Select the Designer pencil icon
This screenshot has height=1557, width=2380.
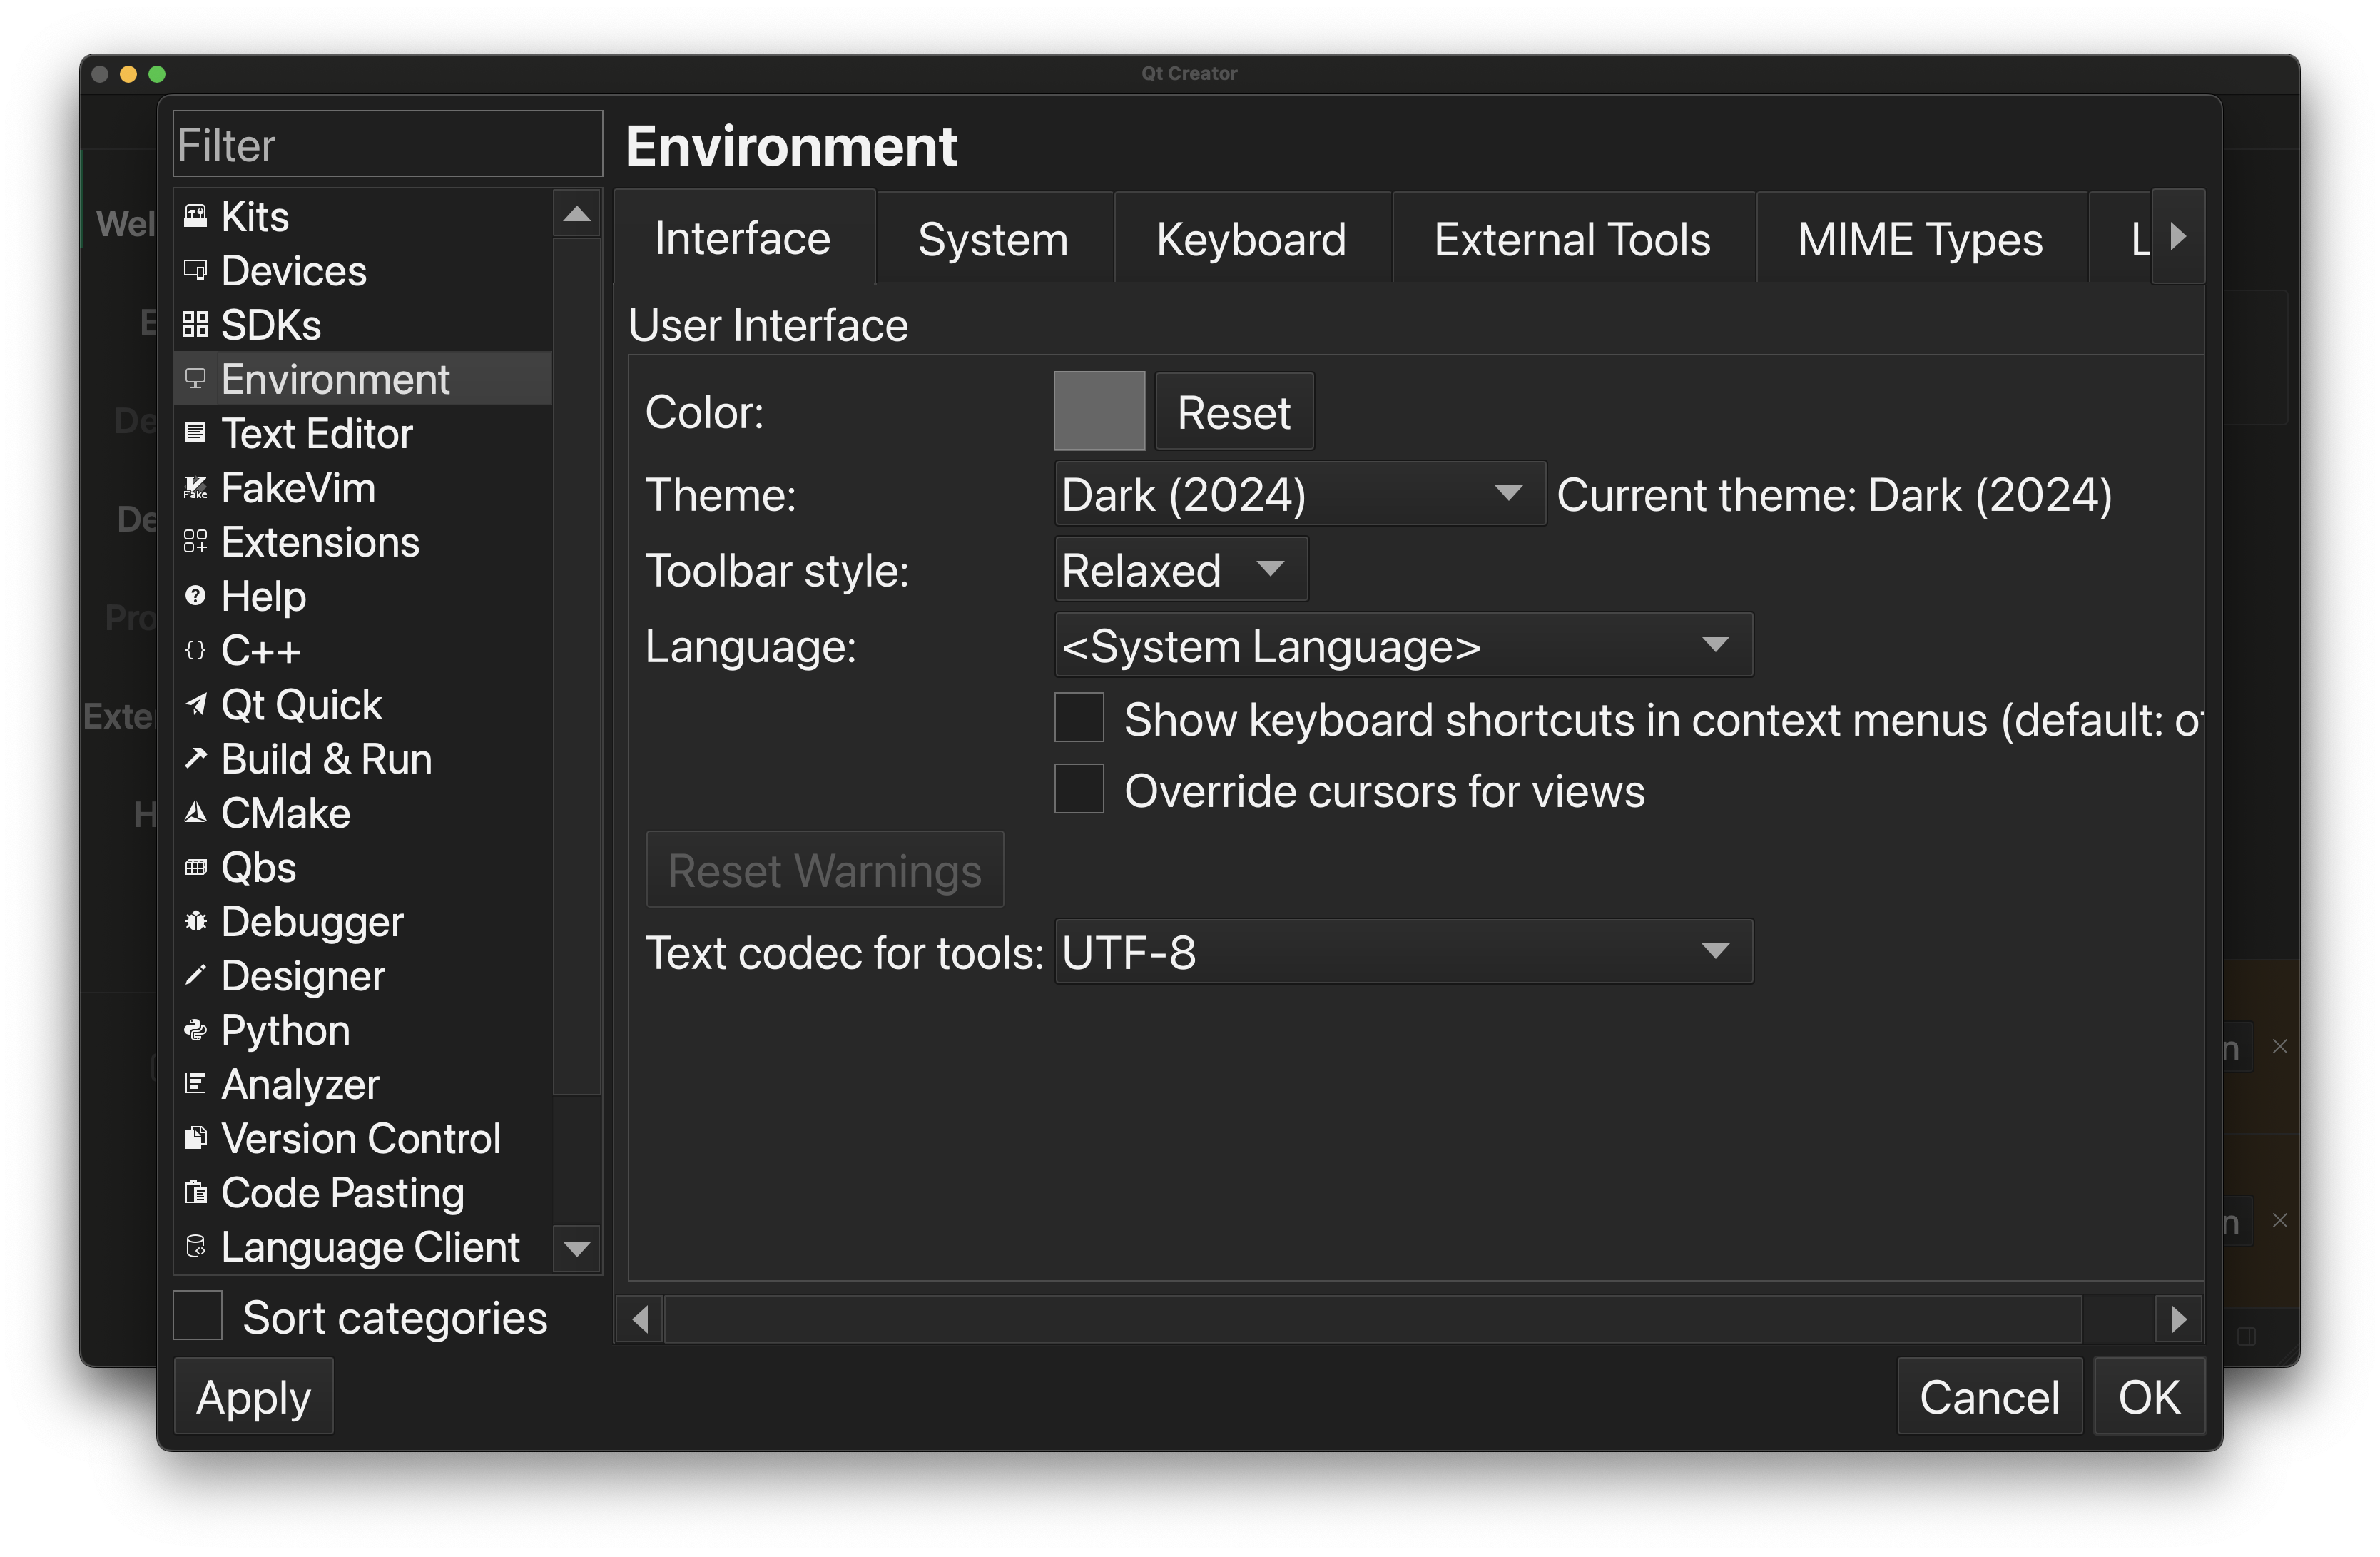pyautogui.click(x=196, y=976)
